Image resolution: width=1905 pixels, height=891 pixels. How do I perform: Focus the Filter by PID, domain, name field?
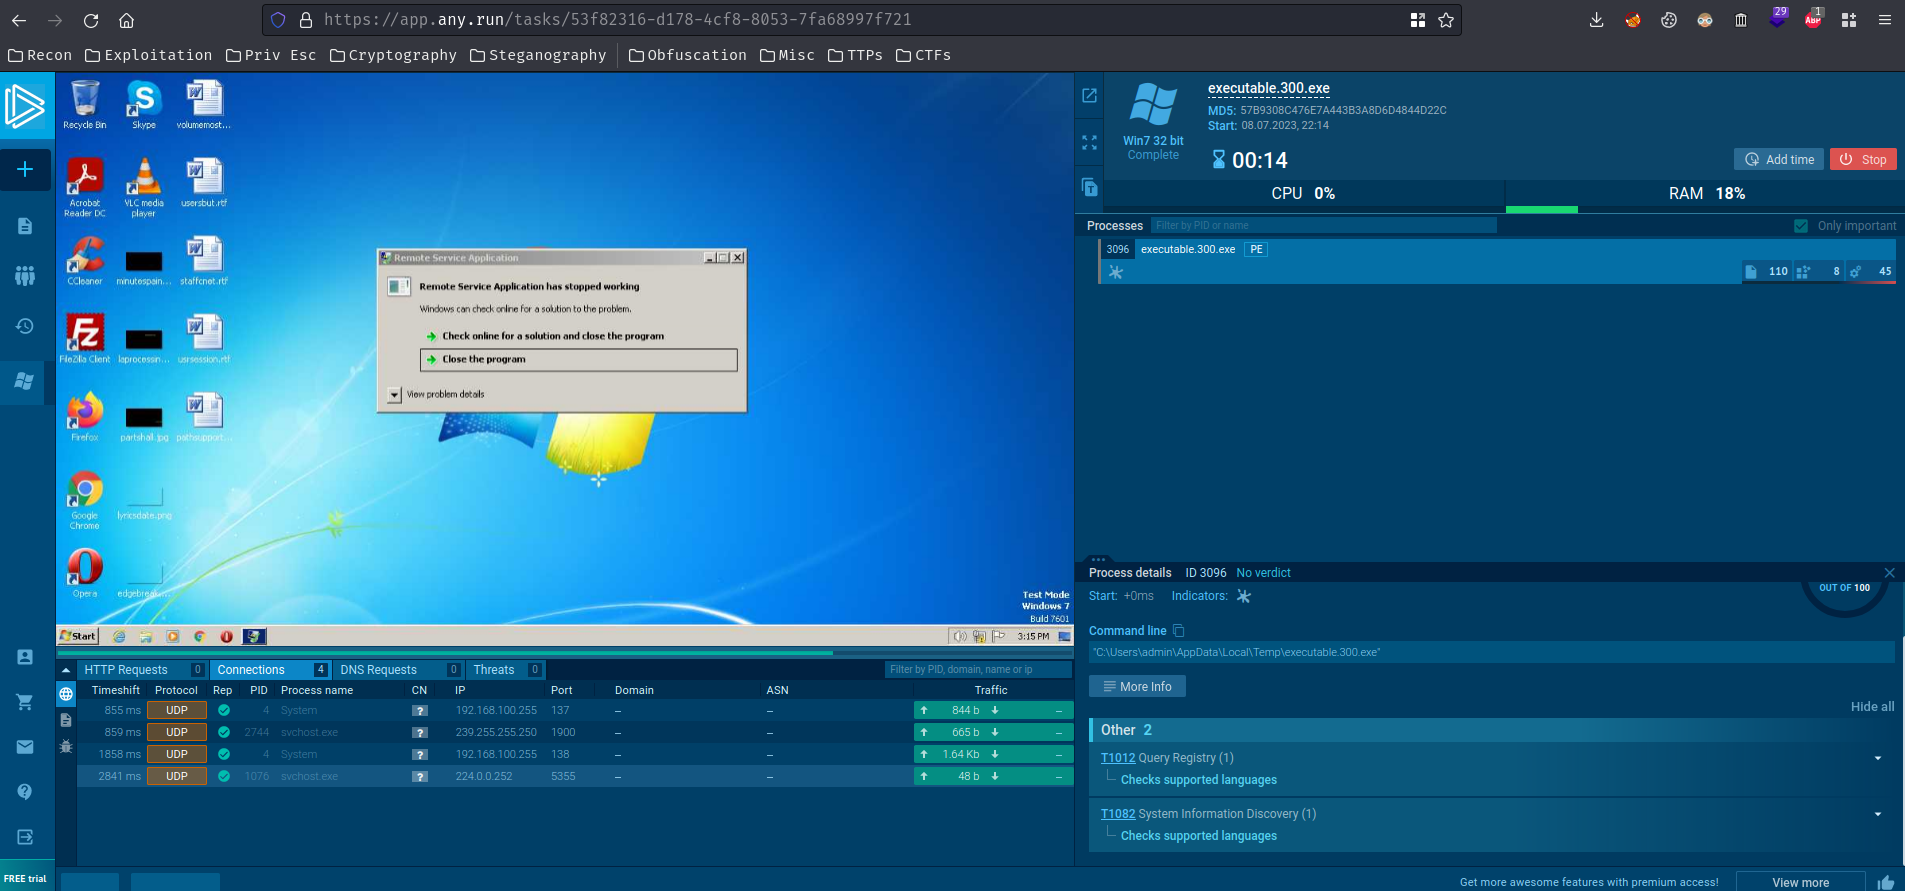point(978,670)
